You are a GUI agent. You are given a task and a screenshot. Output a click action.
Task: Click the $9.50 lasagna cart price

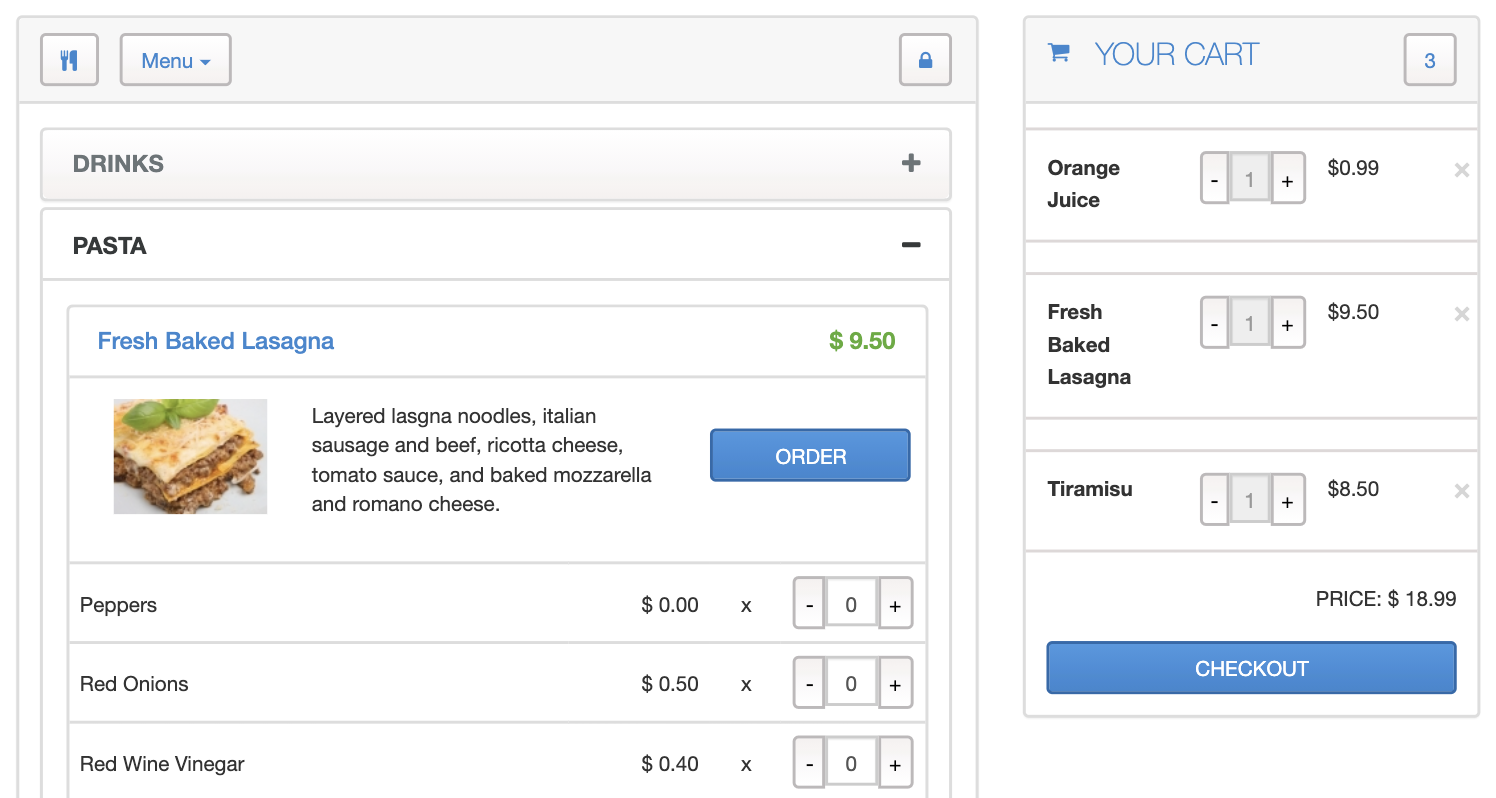[1353, 312]
